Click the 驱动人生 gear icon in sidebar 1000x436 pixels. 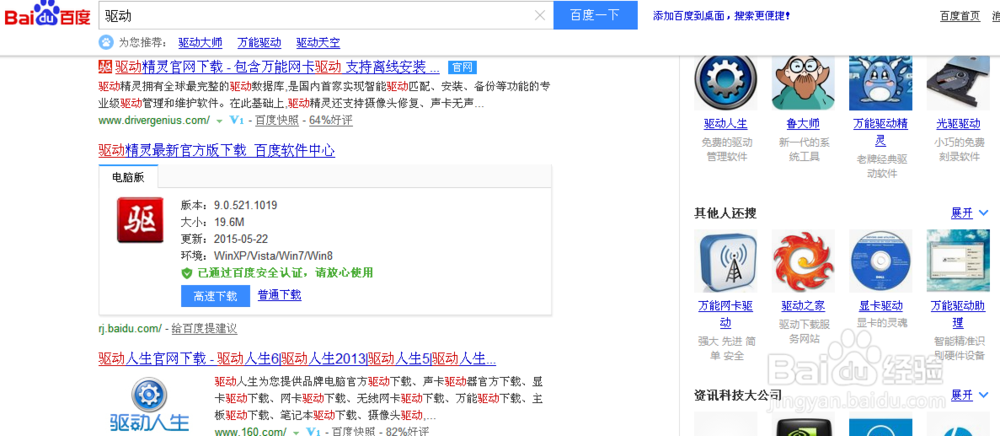tap(726, 82)
